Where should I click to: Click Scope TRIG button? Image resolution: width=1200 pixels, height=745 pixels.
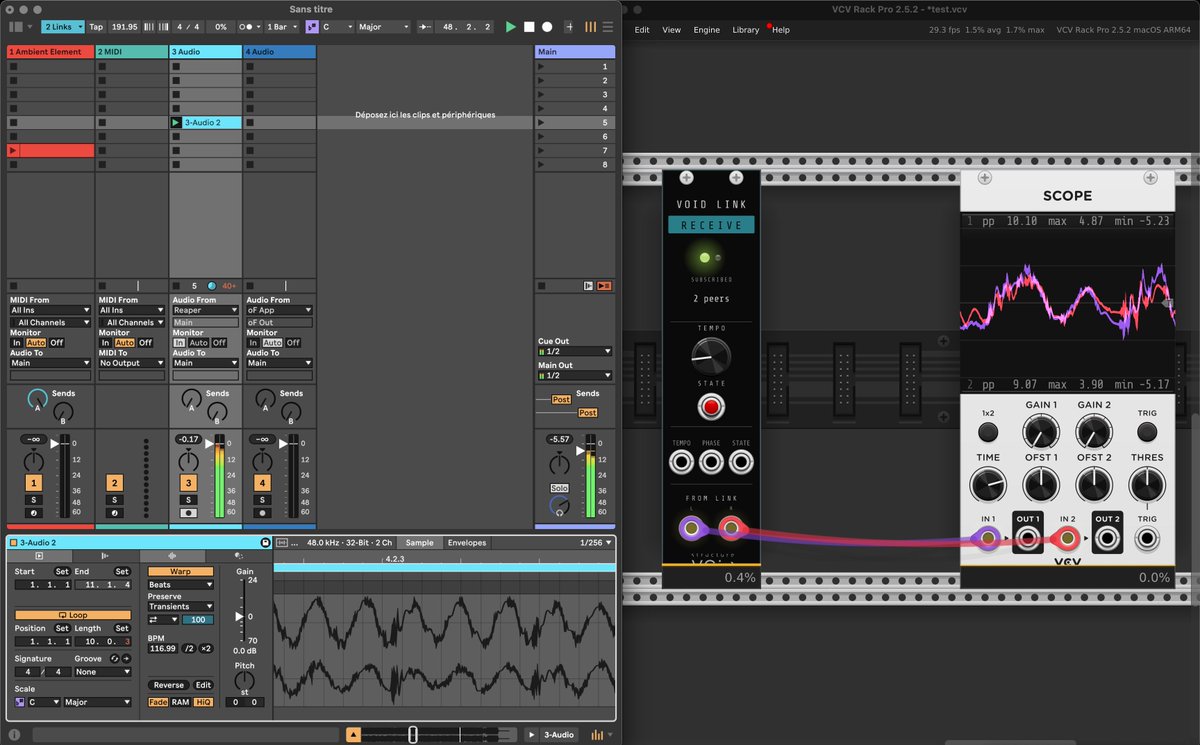click(x=1147, y=432)
